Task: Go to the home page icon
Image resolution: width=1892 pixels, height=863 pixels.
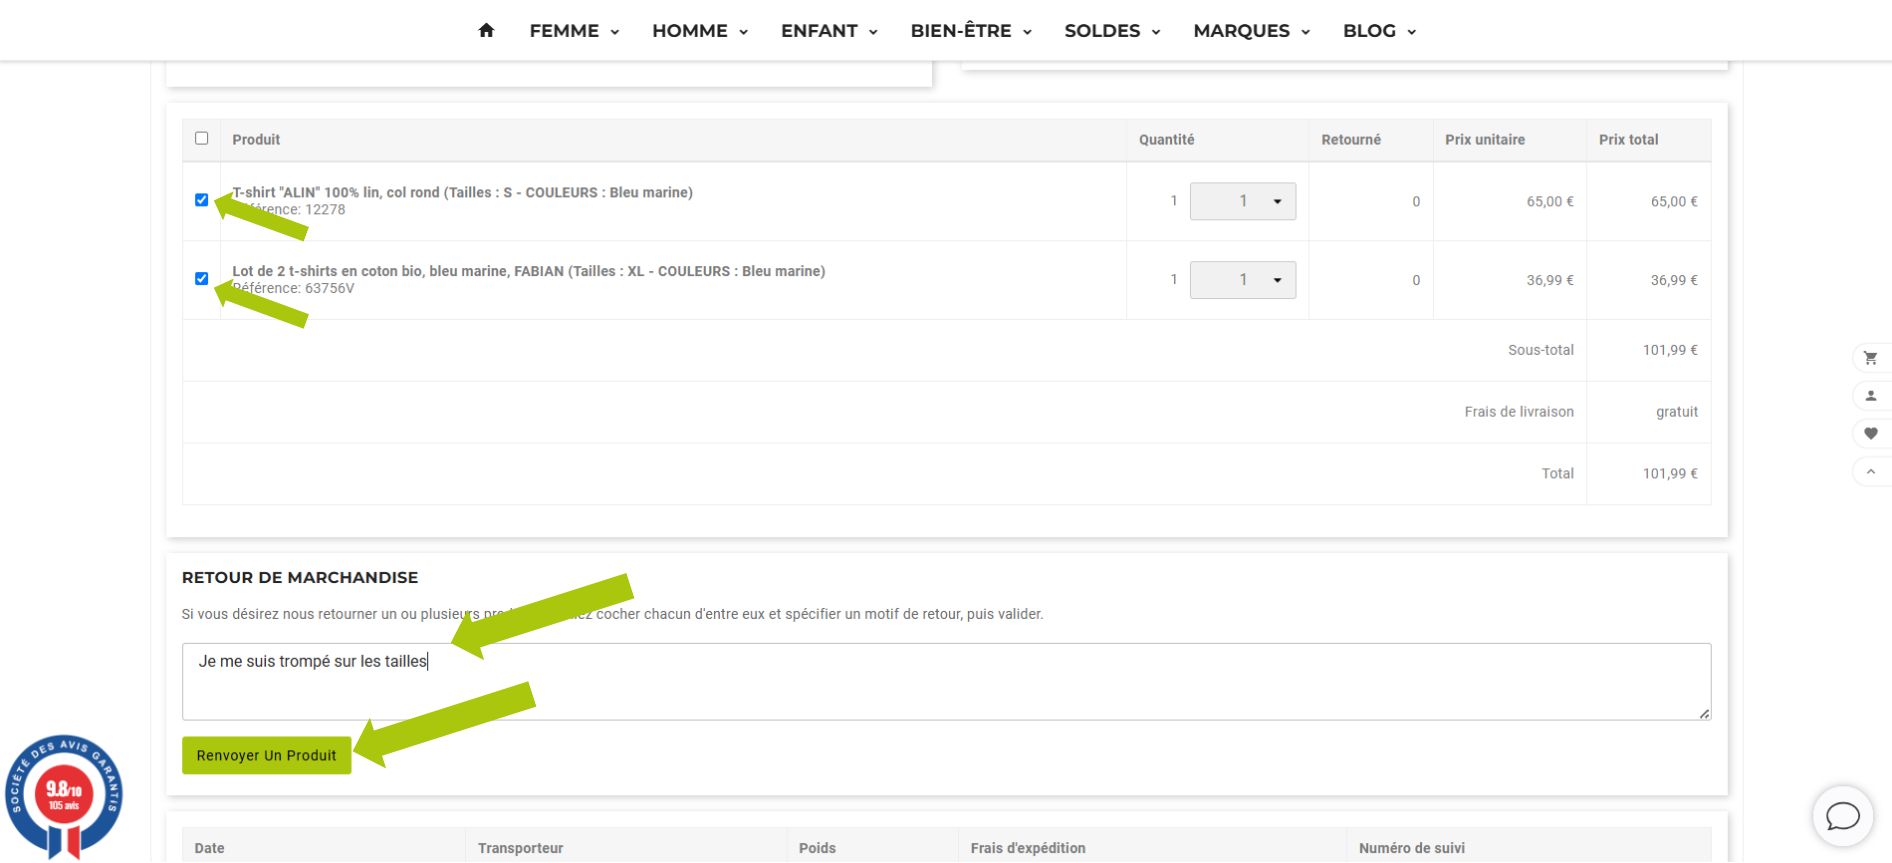Action: click(x=486, y=30)
